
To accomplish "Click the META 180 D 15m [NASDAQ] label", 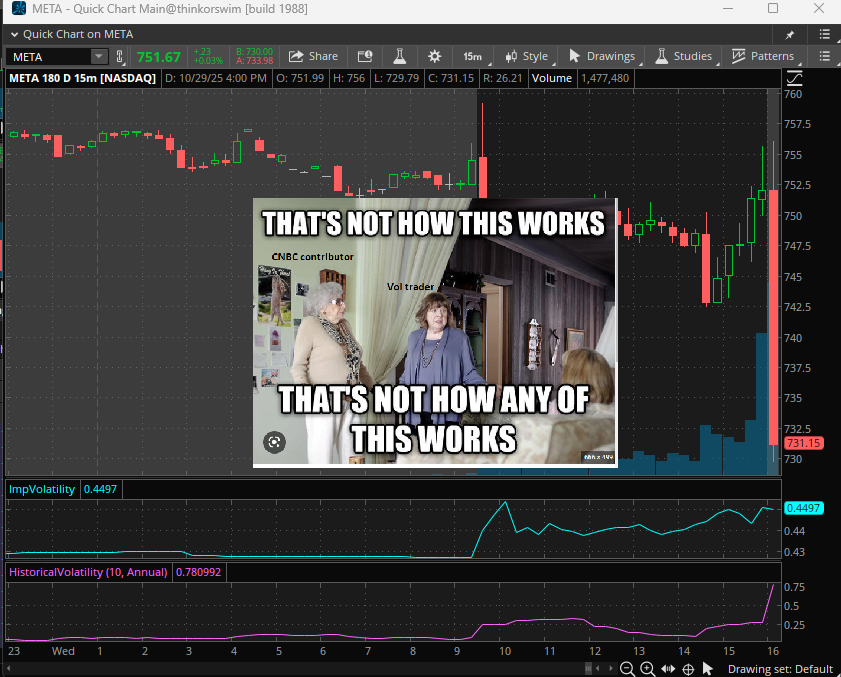I will pos(83,78).
